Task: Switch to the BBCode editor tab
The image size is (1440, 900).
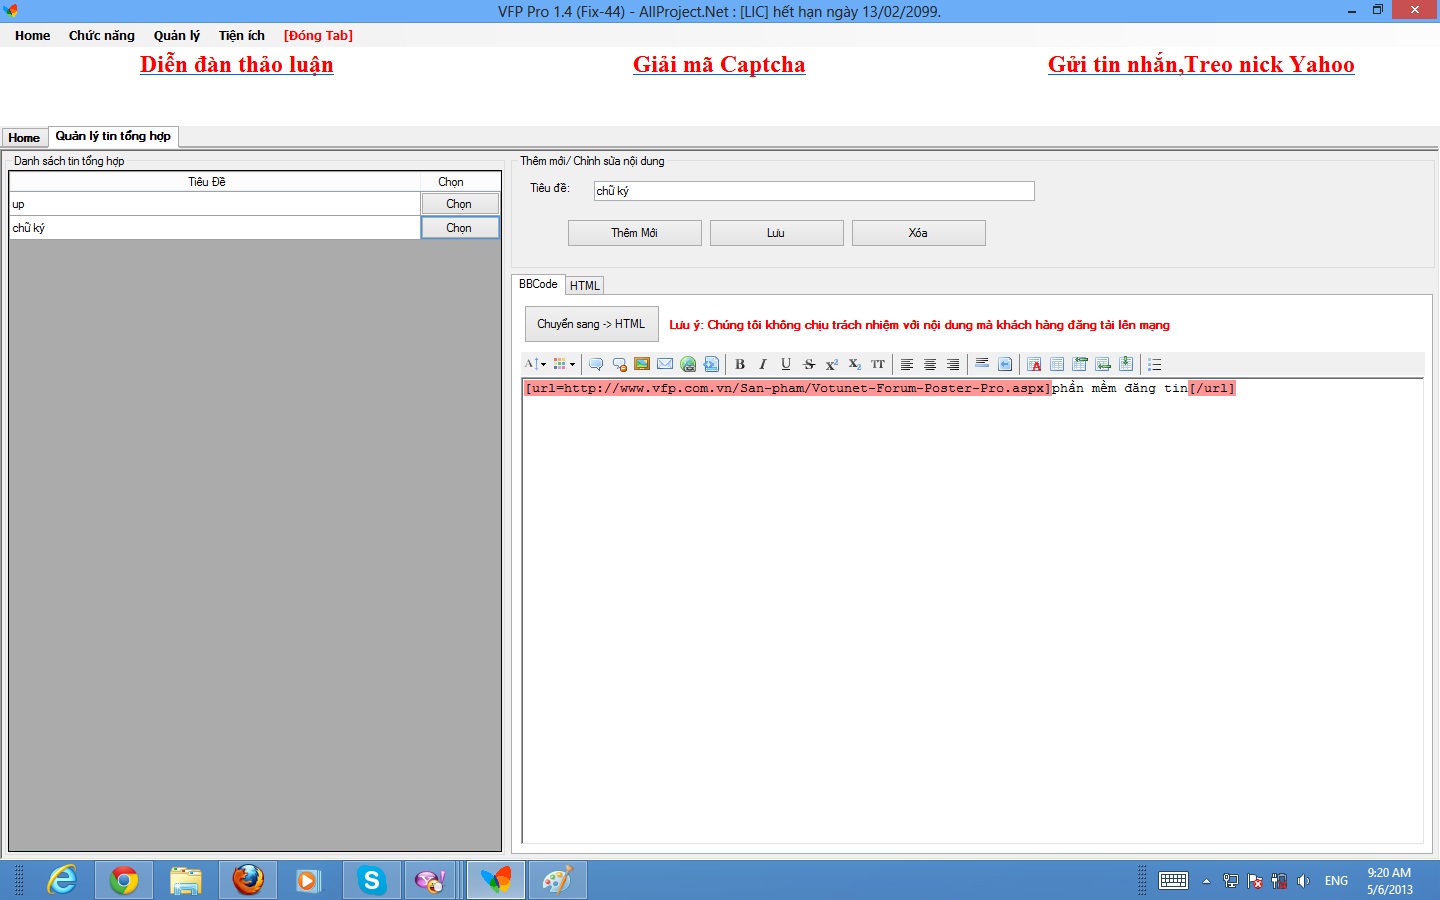Action: pyautogui.click(x=538, y=284)
